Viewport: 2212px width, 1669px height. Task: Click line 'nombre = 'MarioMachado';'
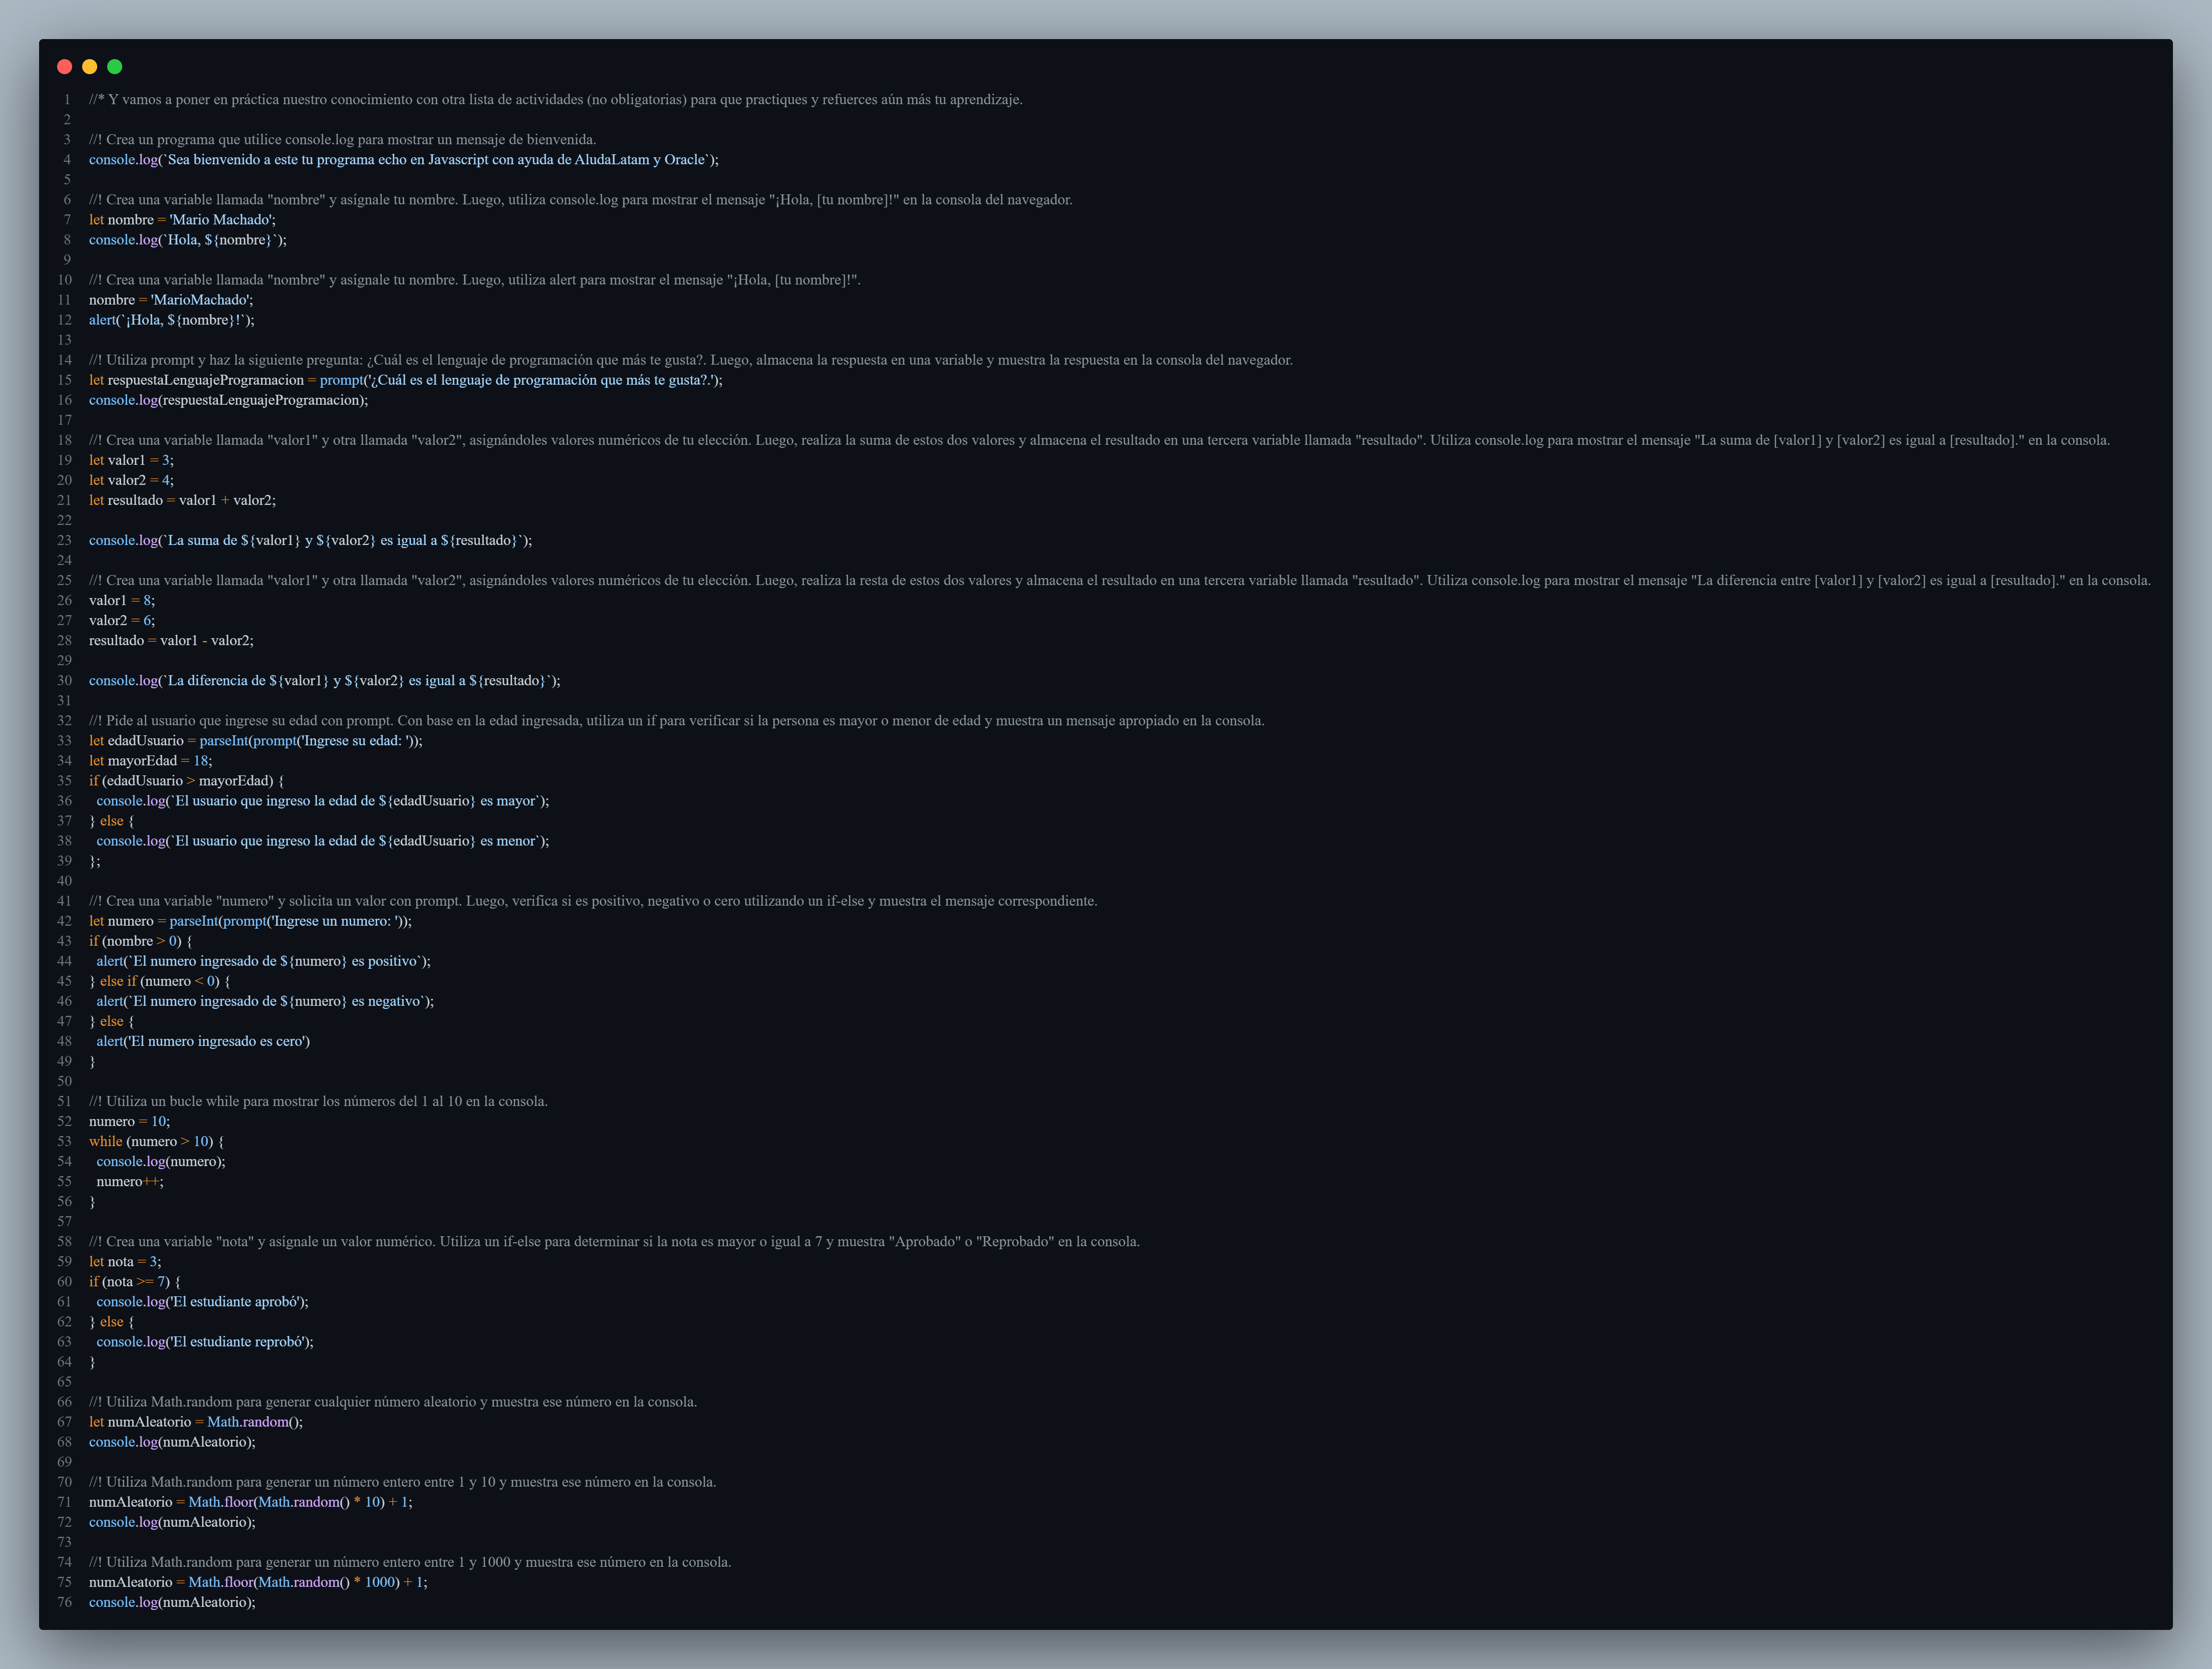coord(171,300)
